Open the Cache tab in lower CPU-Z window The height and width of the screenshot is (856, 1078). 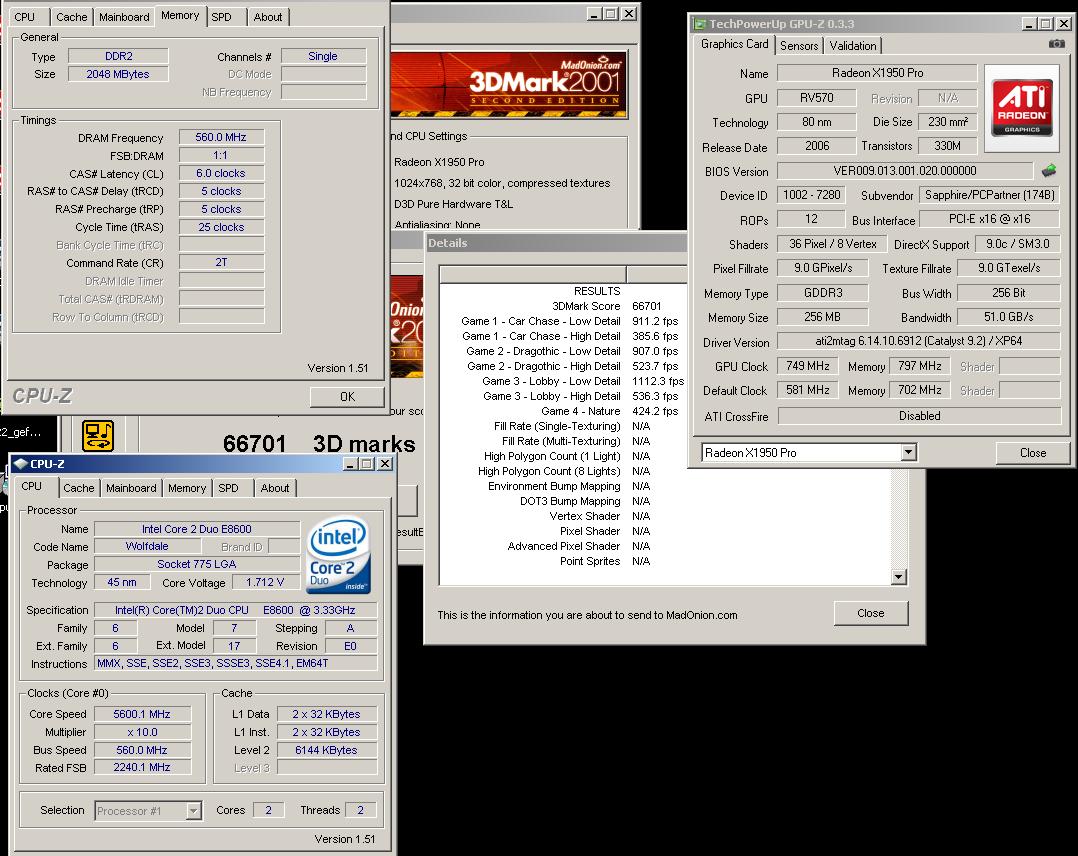78,488
